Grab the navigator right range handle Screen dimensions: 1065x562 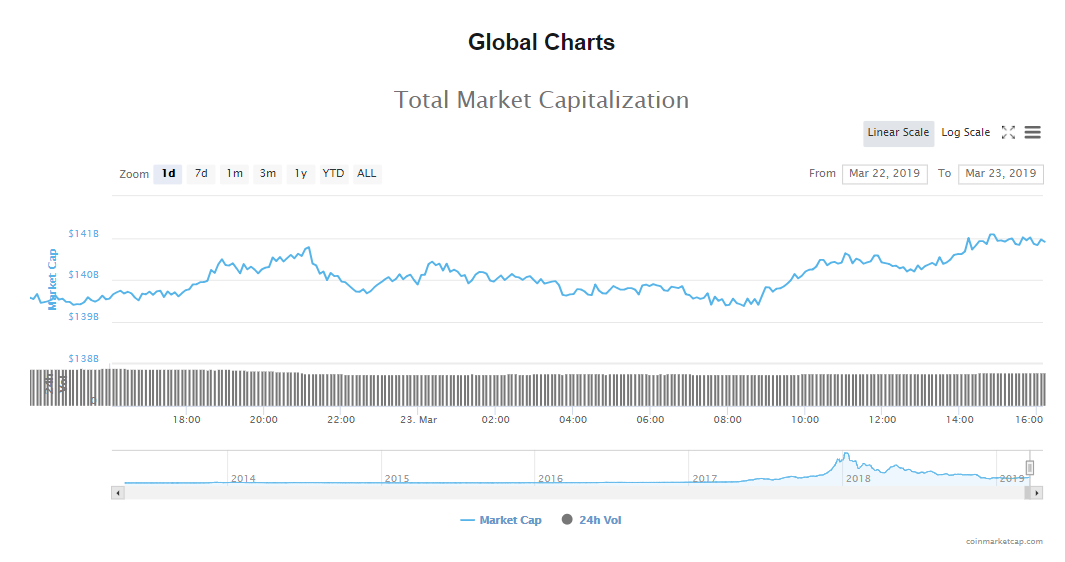1029,468
